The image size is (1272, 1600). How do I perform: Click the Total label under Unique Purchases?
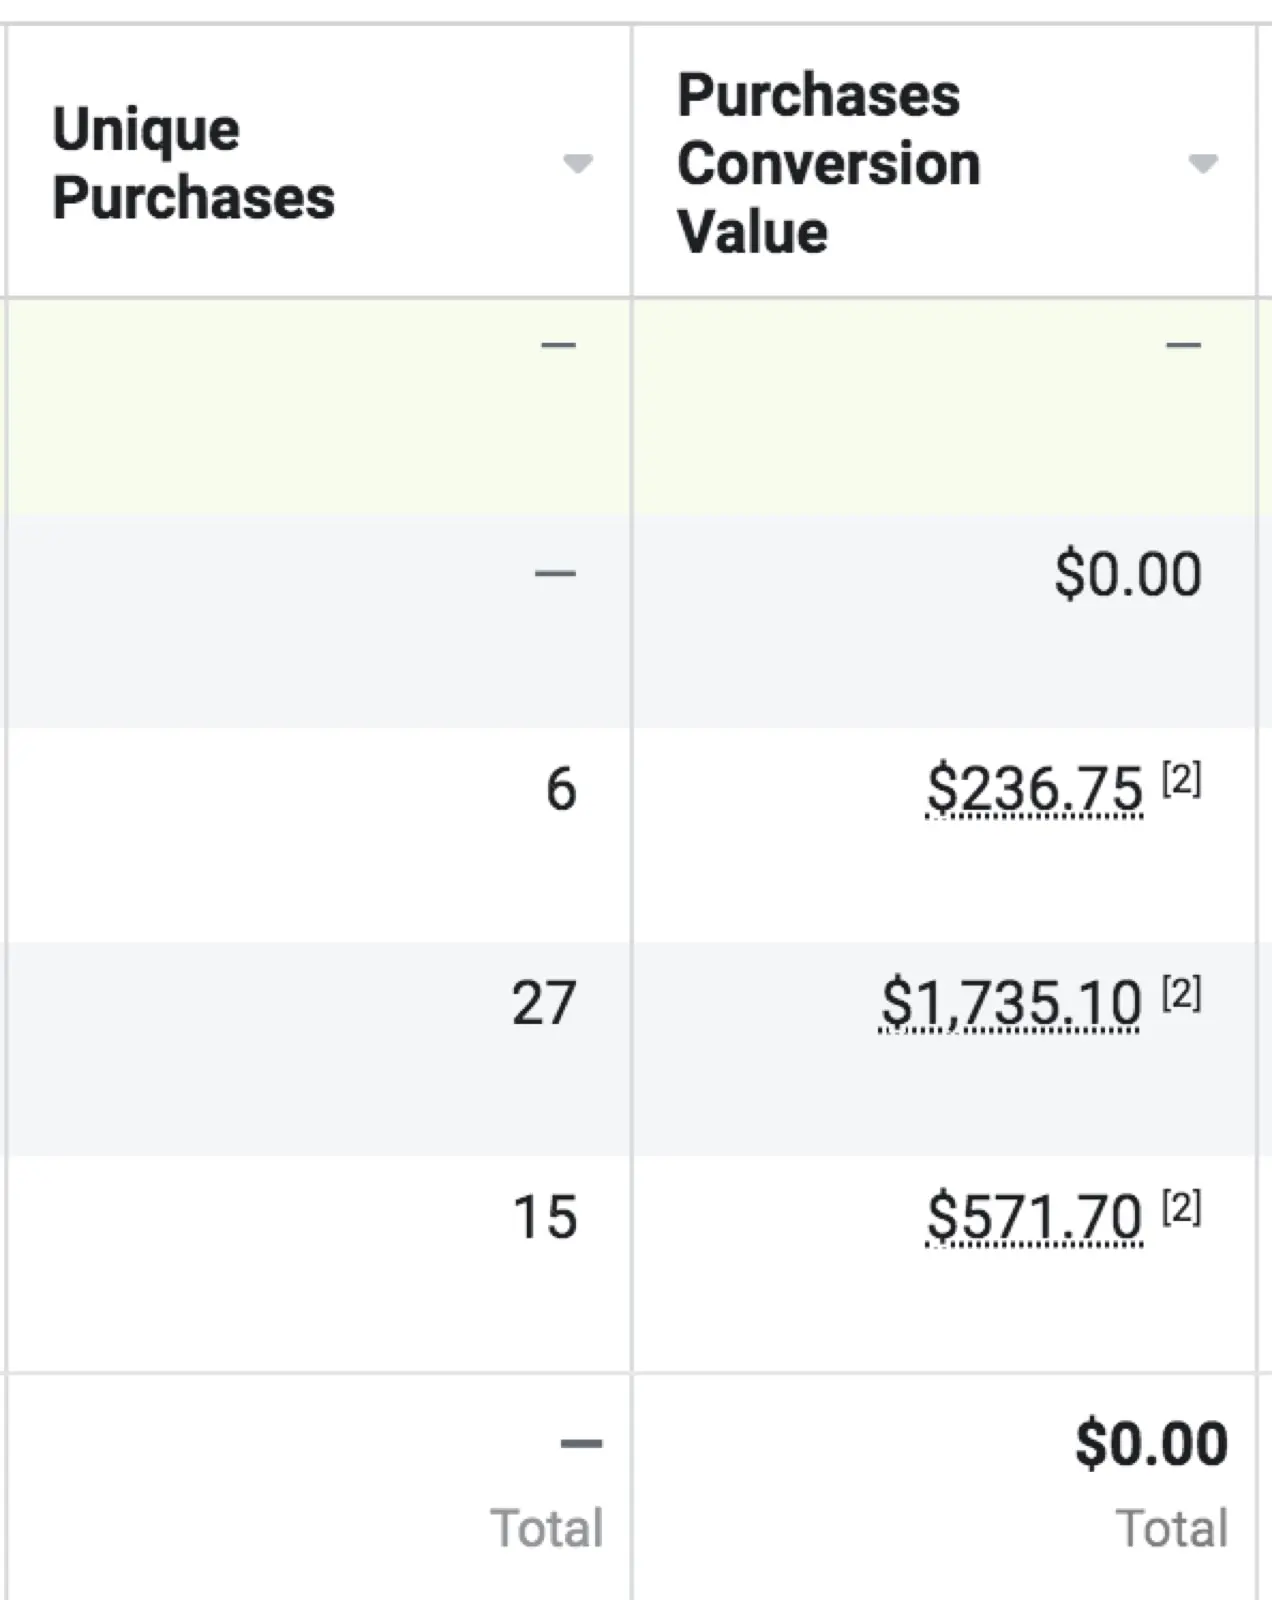(547, 1528)
